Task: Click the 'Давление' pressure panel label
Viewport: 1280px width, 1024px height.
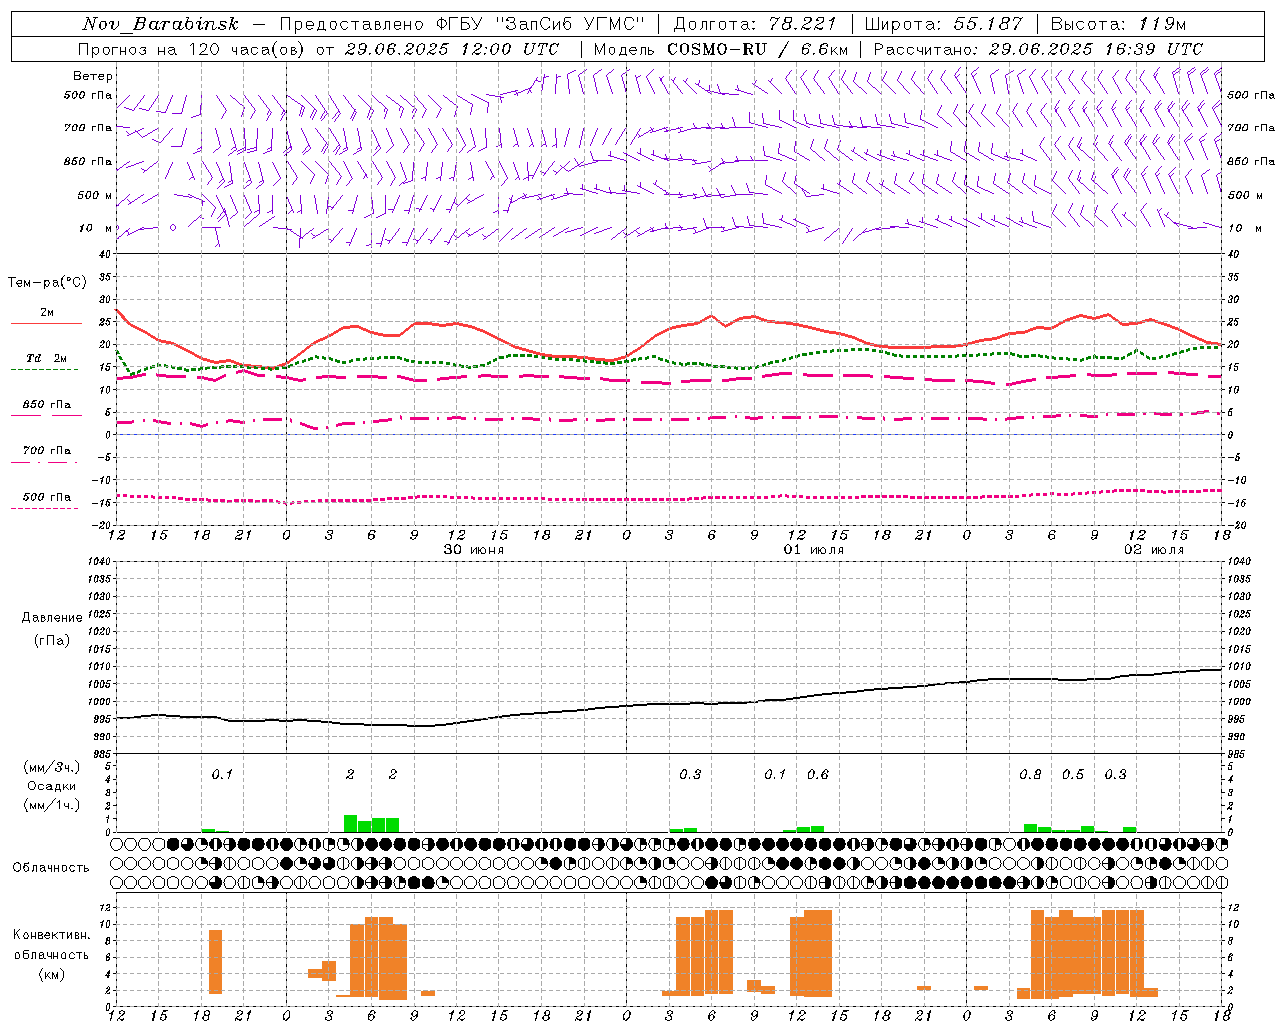Action: pyautogui.click(x=52, y=618)
